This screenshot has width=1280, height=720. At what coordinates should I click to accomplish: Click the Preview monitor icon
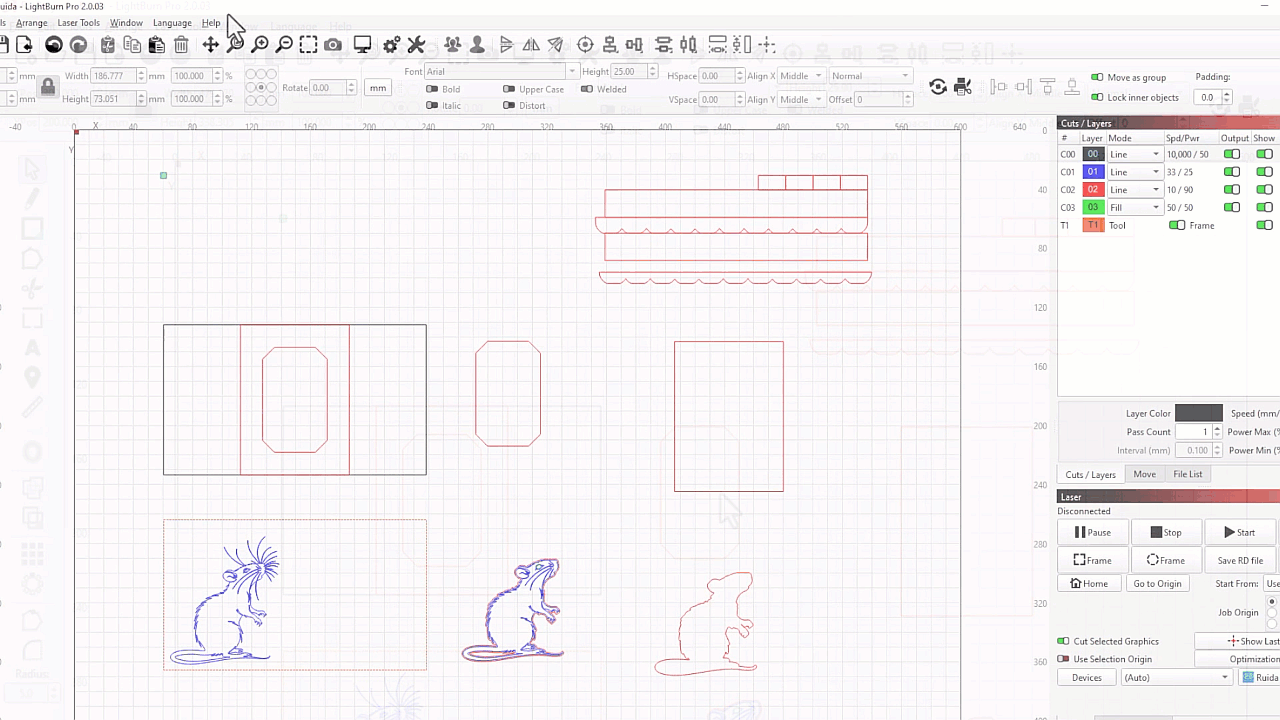pyautogui.click(x=362, y=45)
